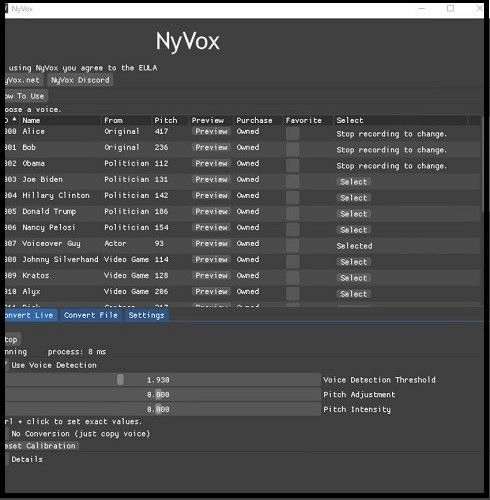Mark Joe Biden voice as favorite

[292, 182]
